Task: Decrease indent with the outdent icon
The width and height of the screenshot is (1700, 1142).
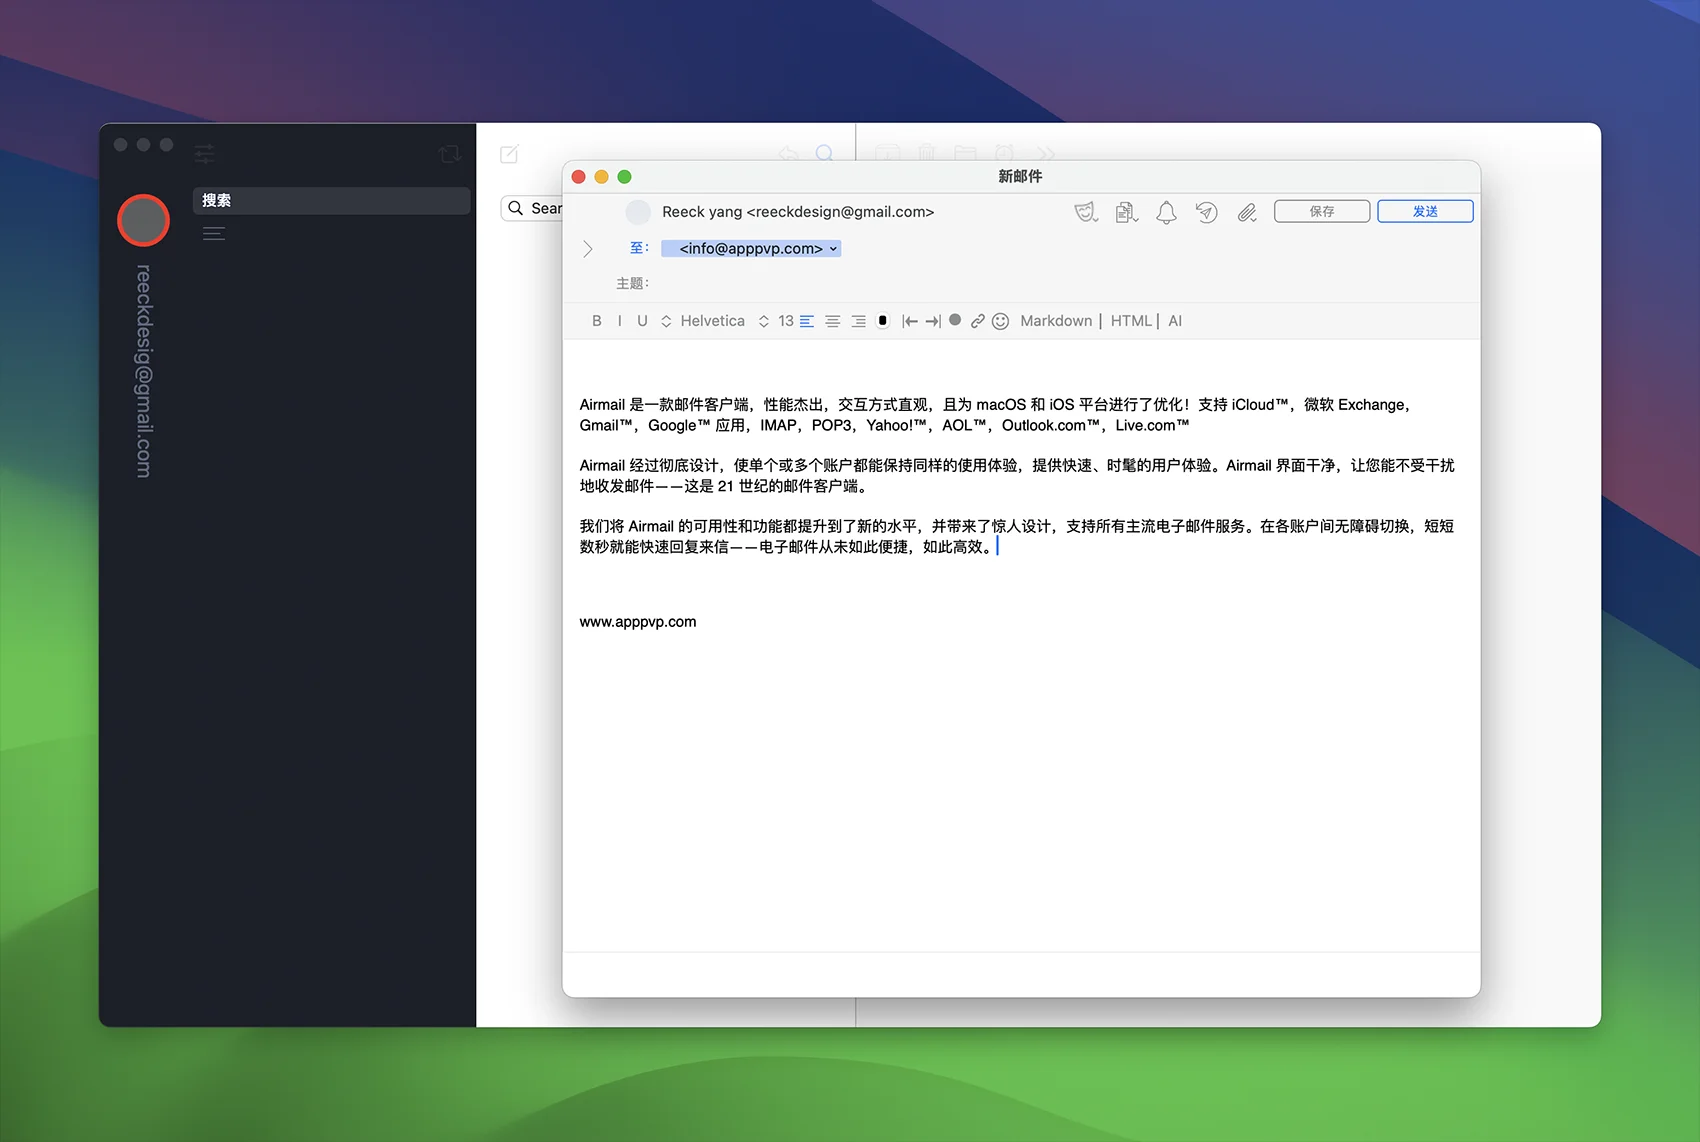Action: [x=909, y=321]
